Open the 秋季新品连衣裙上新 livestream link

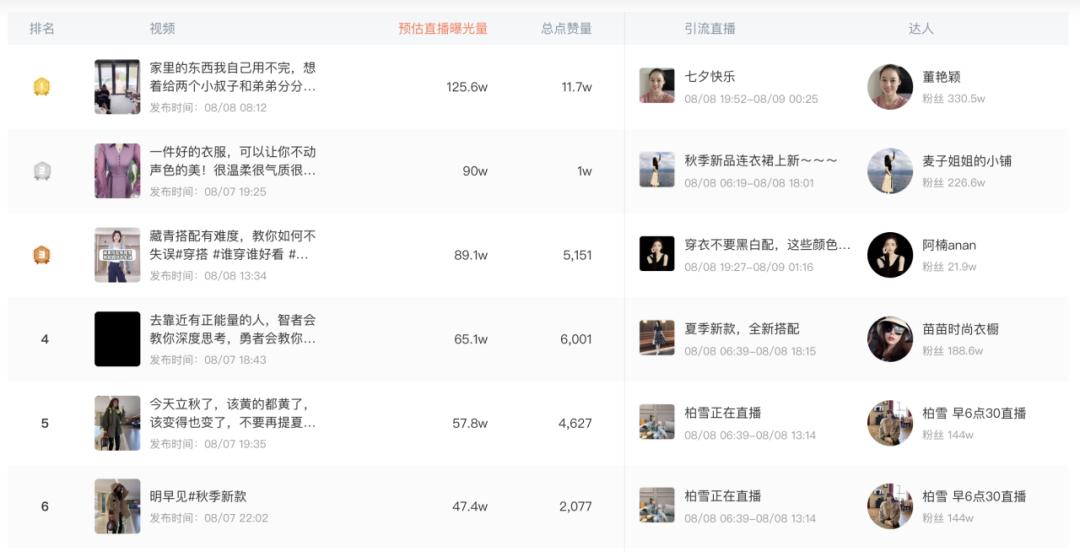760,161
